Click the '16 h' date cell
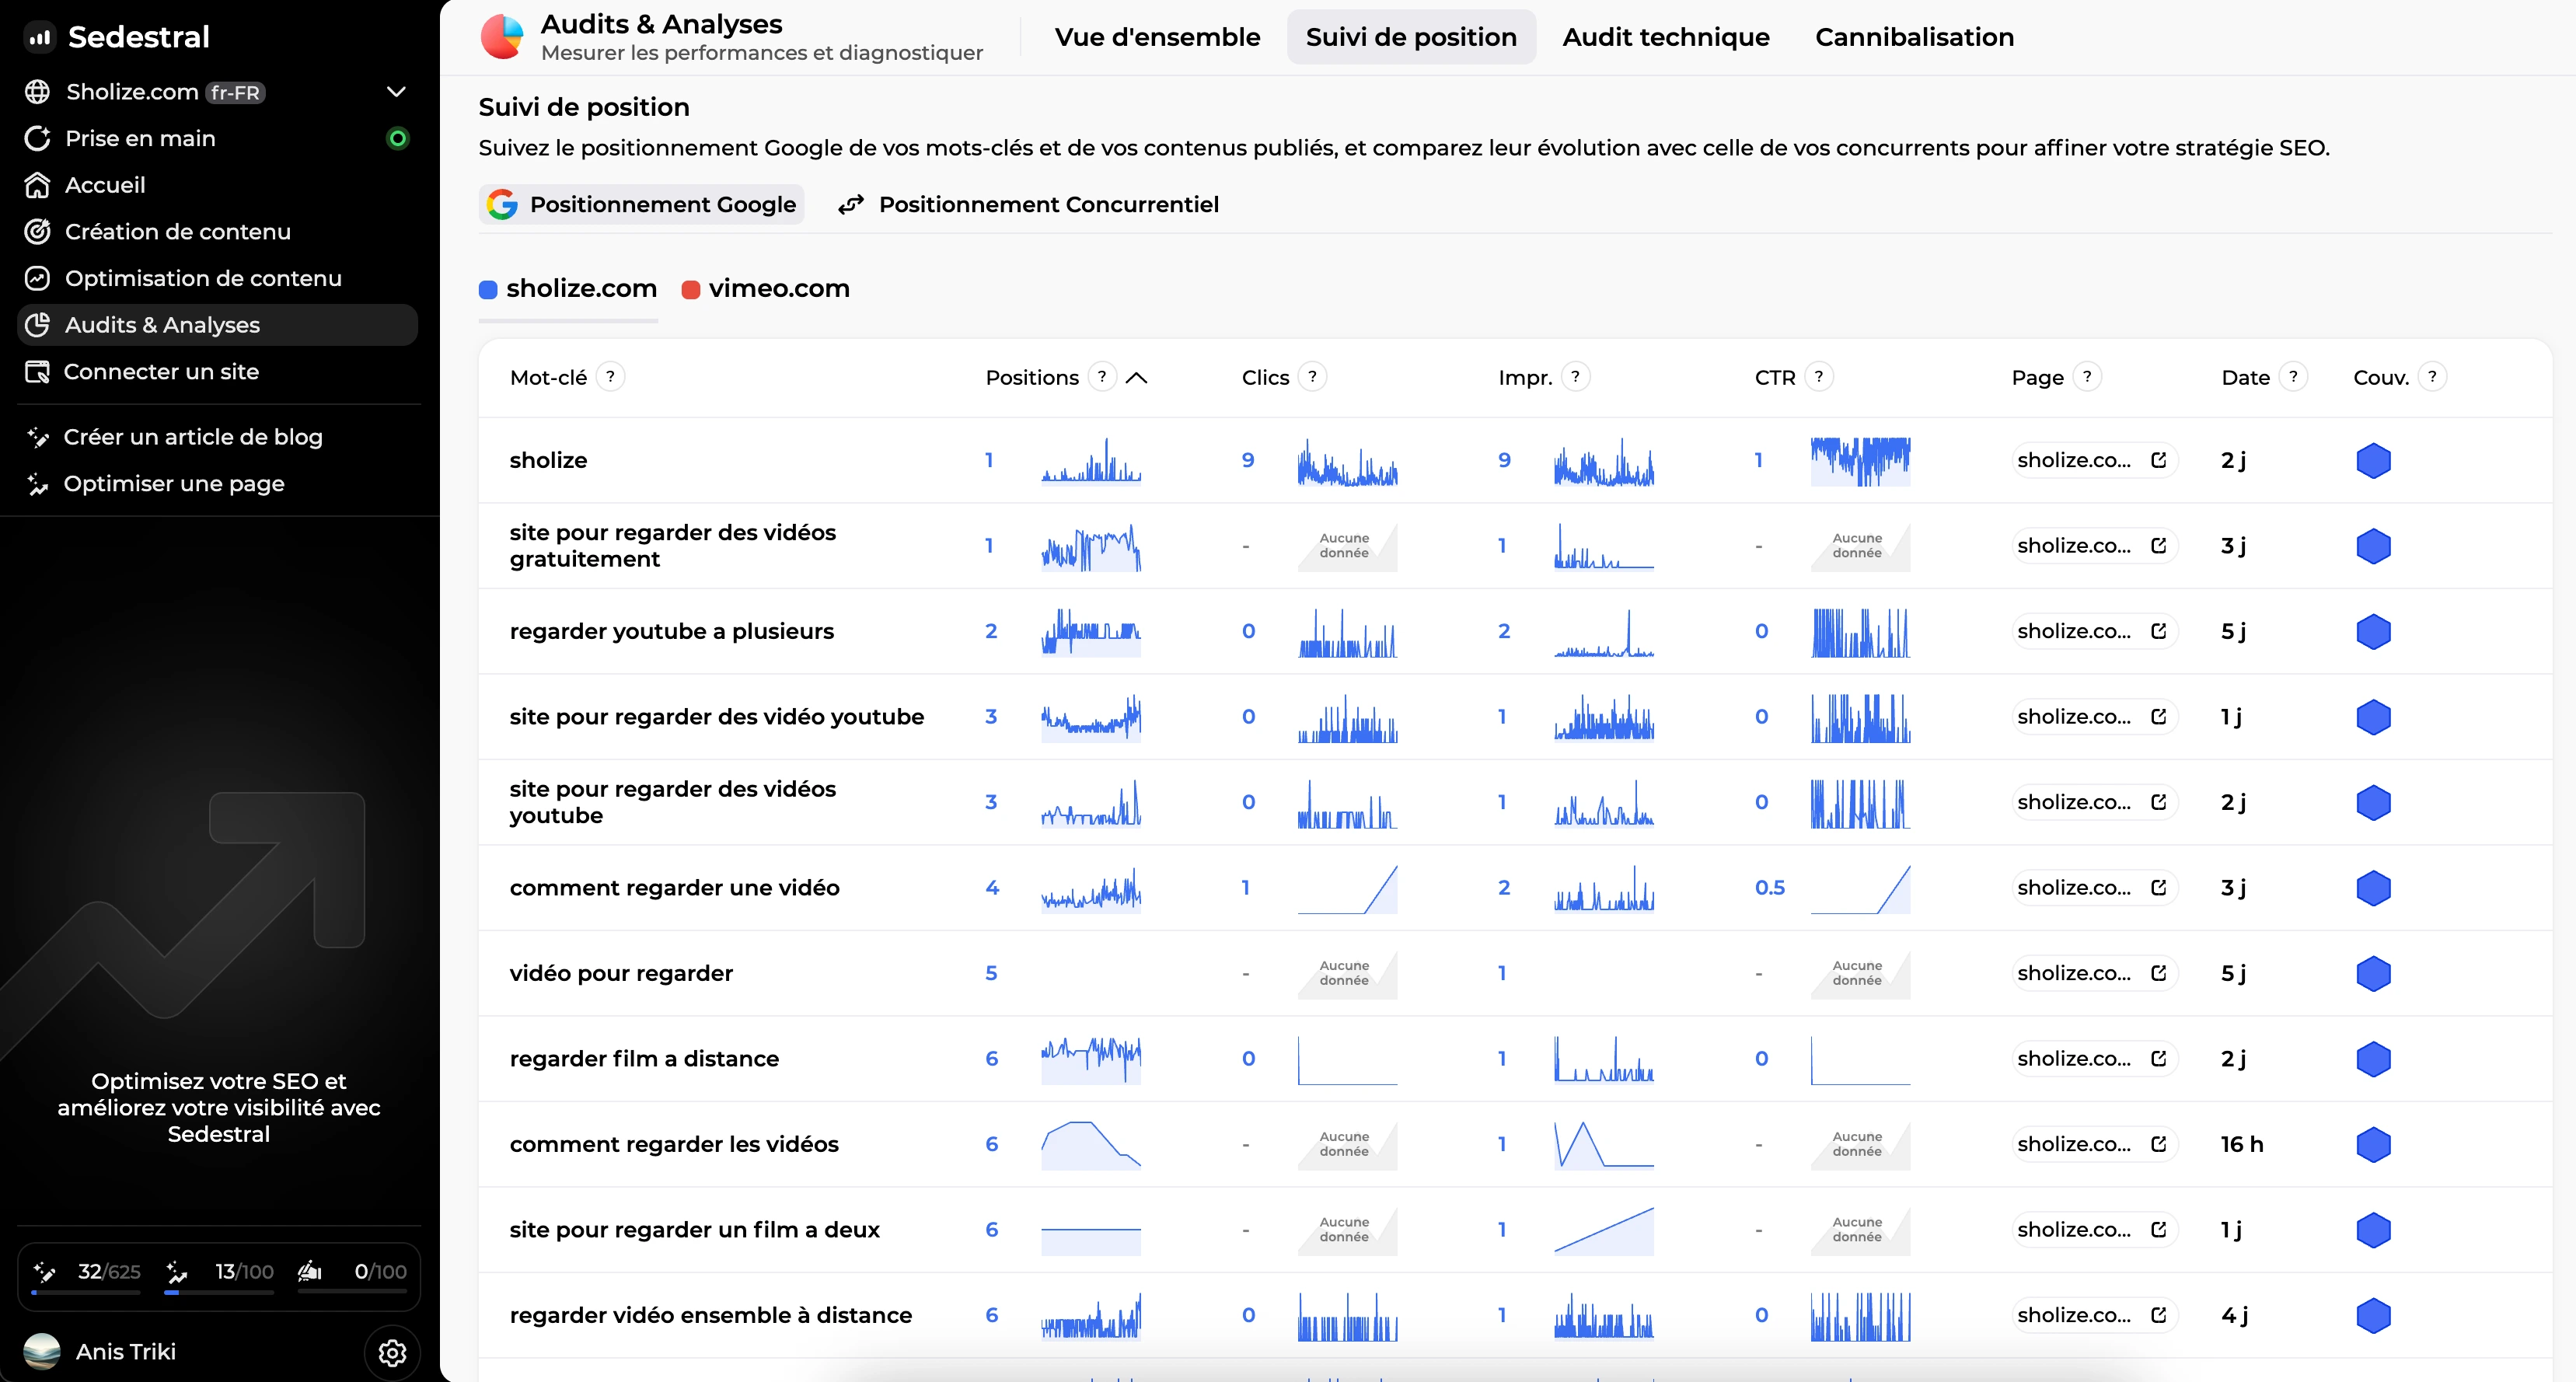 tap(2242, 1144)
